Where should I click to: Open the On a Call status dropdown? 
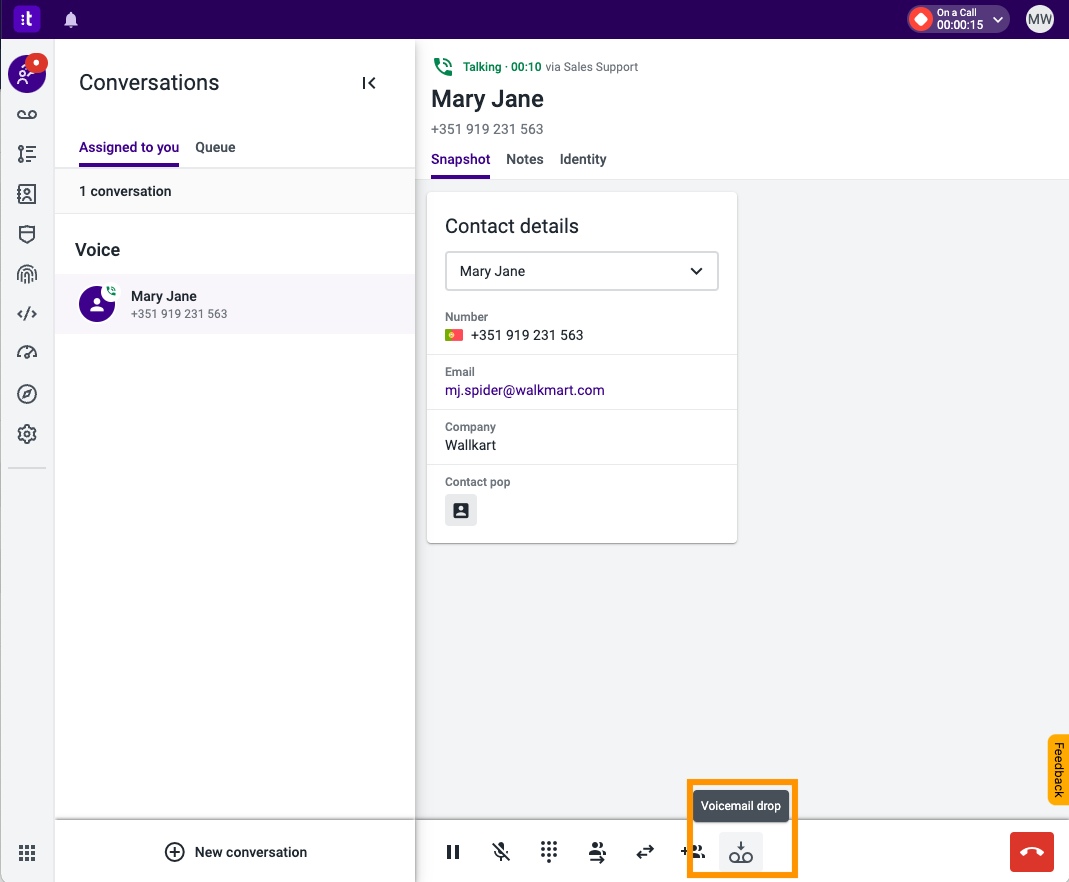958,19
